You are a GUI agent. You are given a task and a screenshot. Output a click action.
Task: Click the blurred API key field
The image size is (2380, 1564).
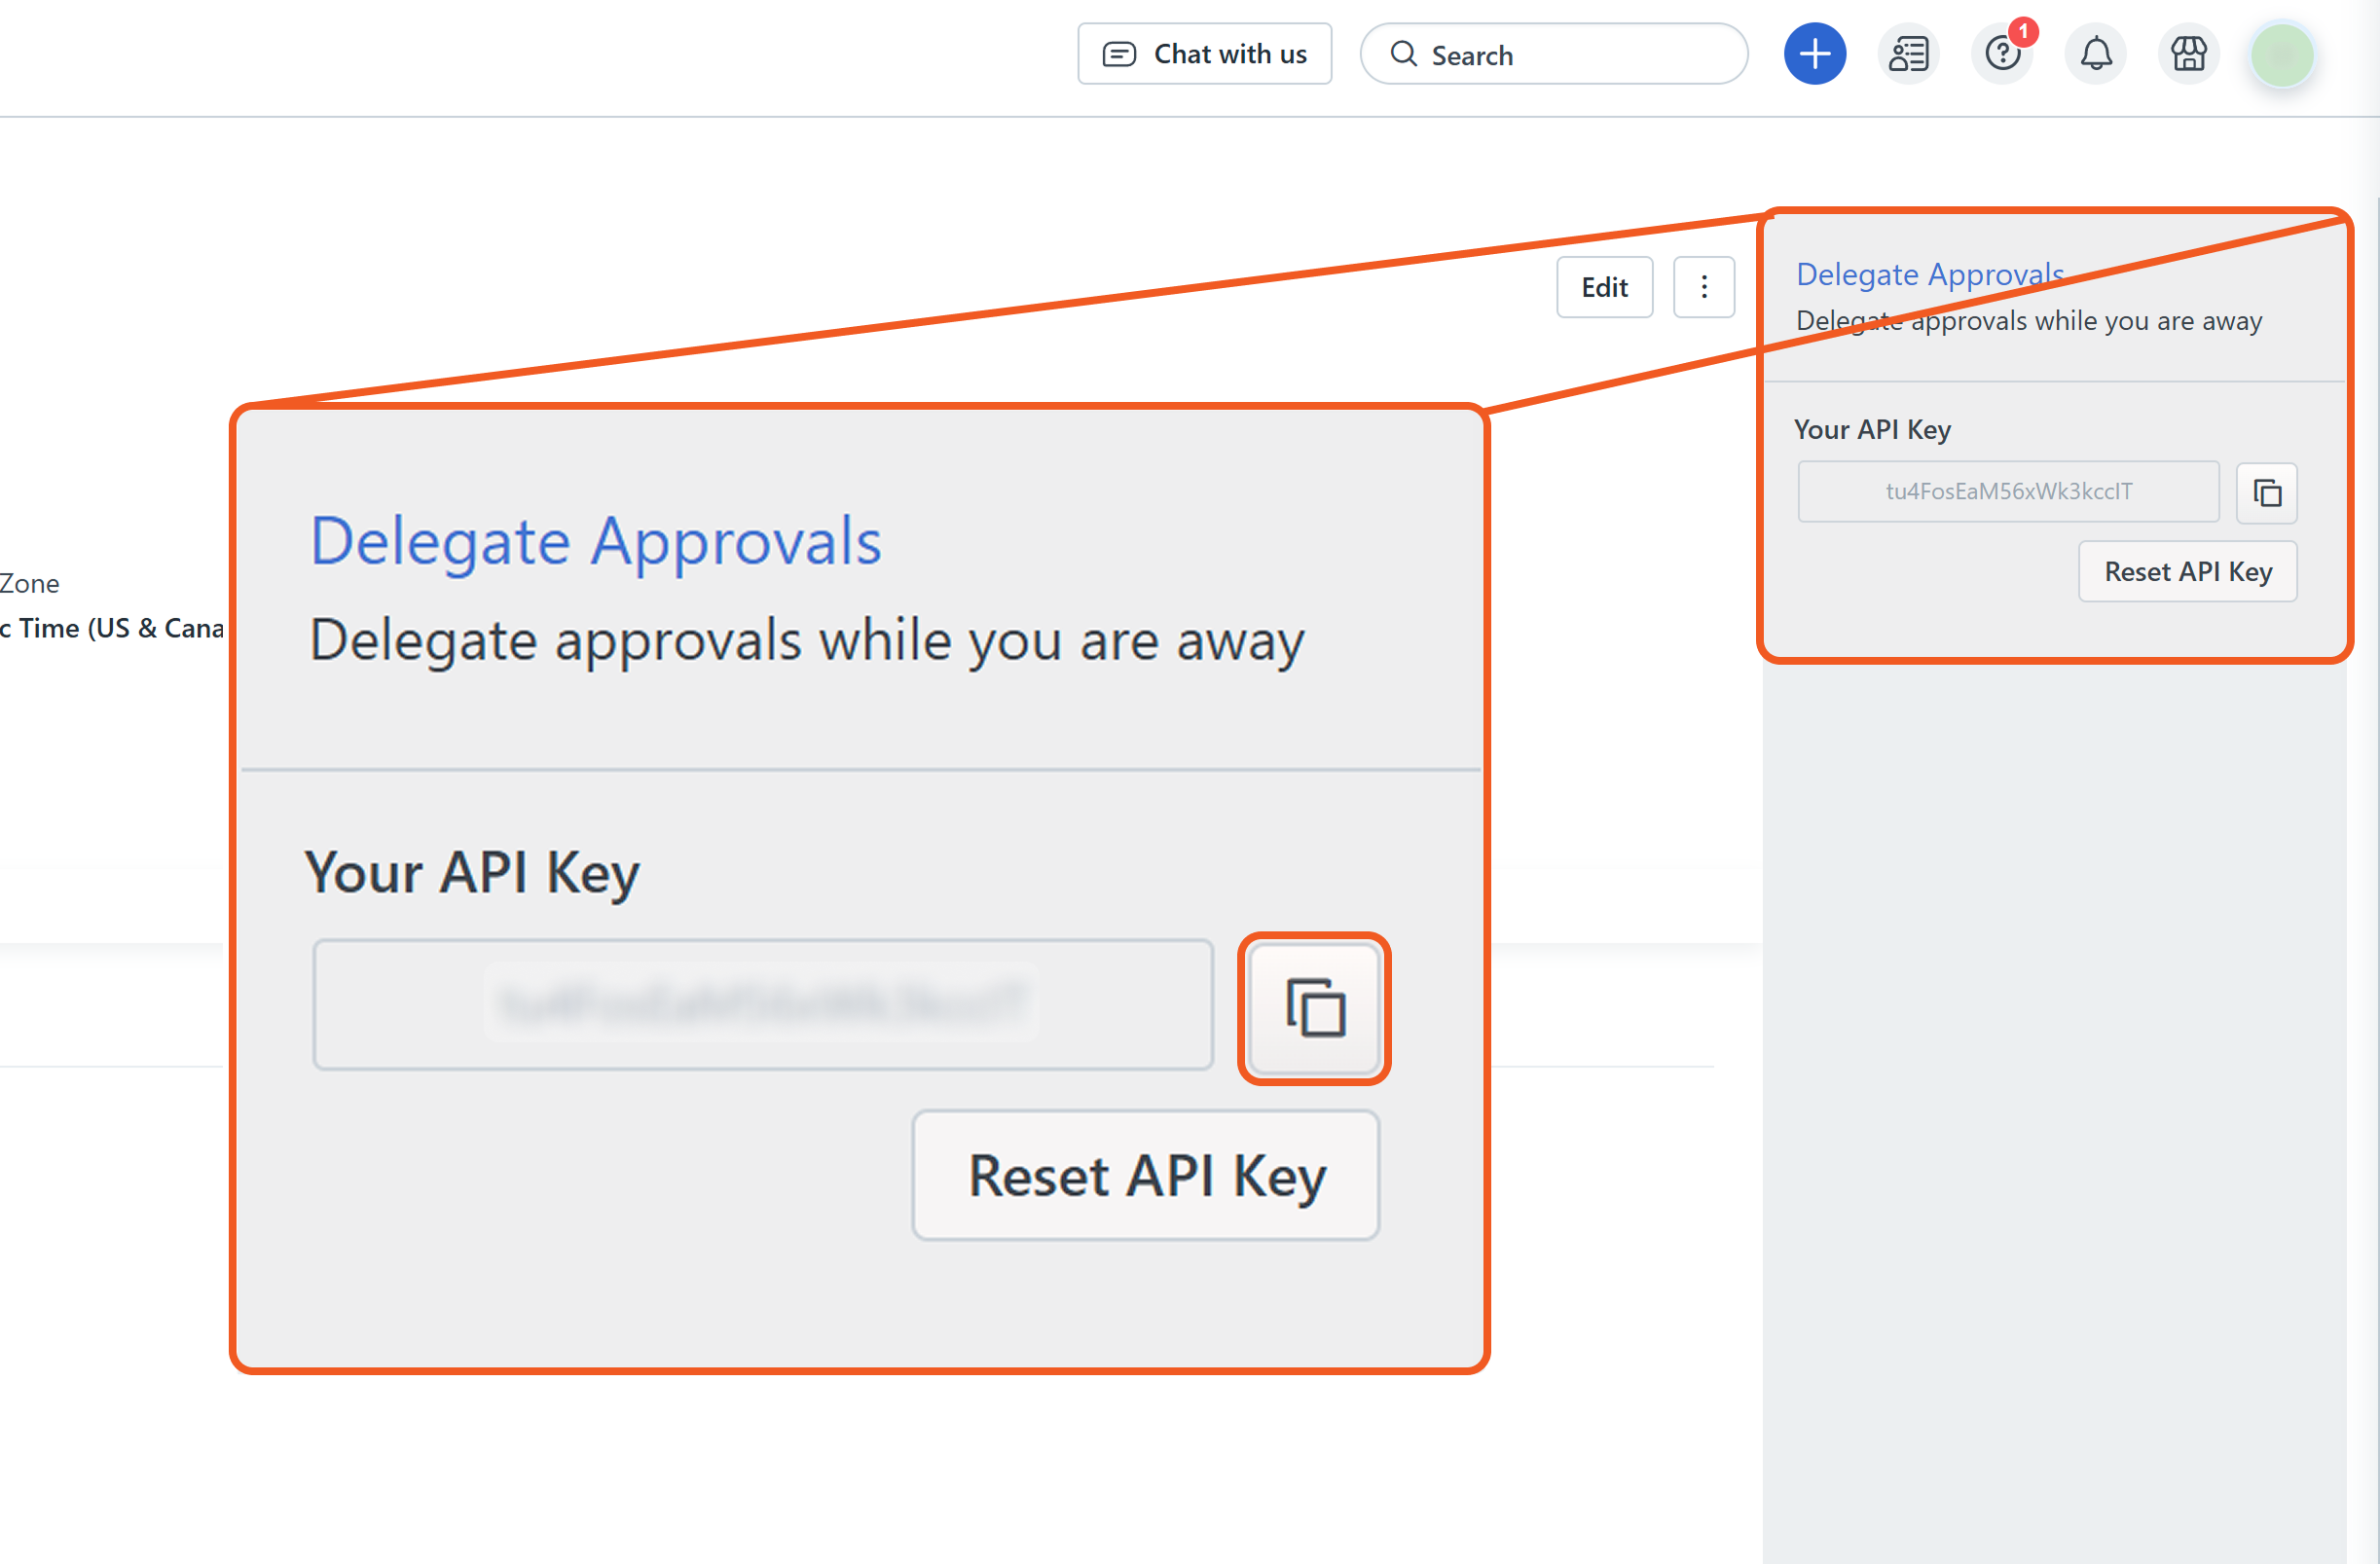(x=762, y=1004)
